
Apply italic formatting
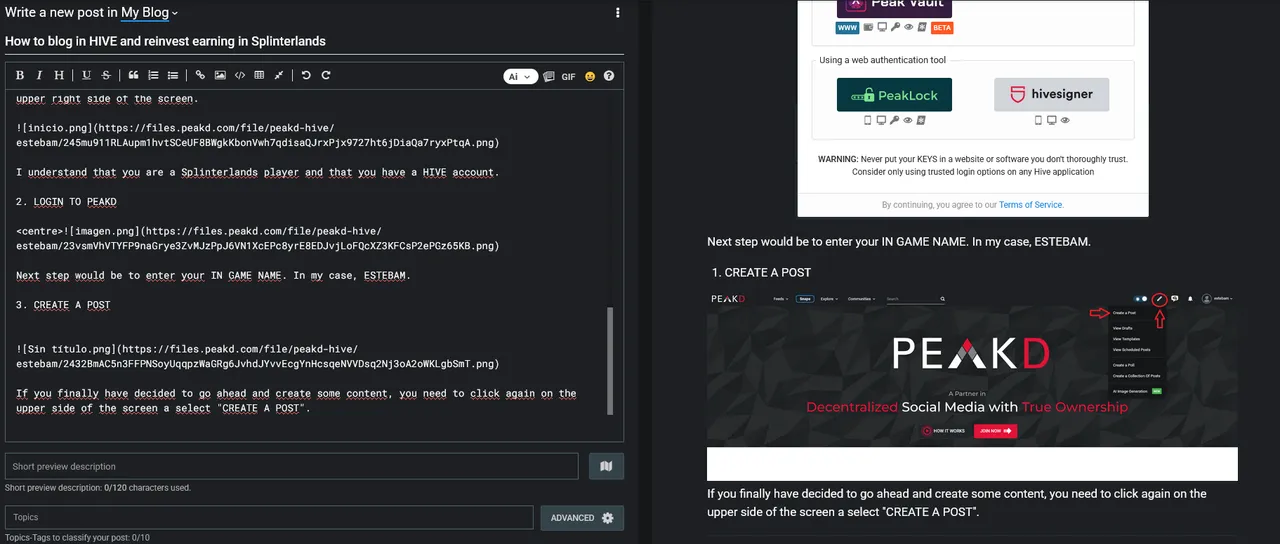click(39, 76)
